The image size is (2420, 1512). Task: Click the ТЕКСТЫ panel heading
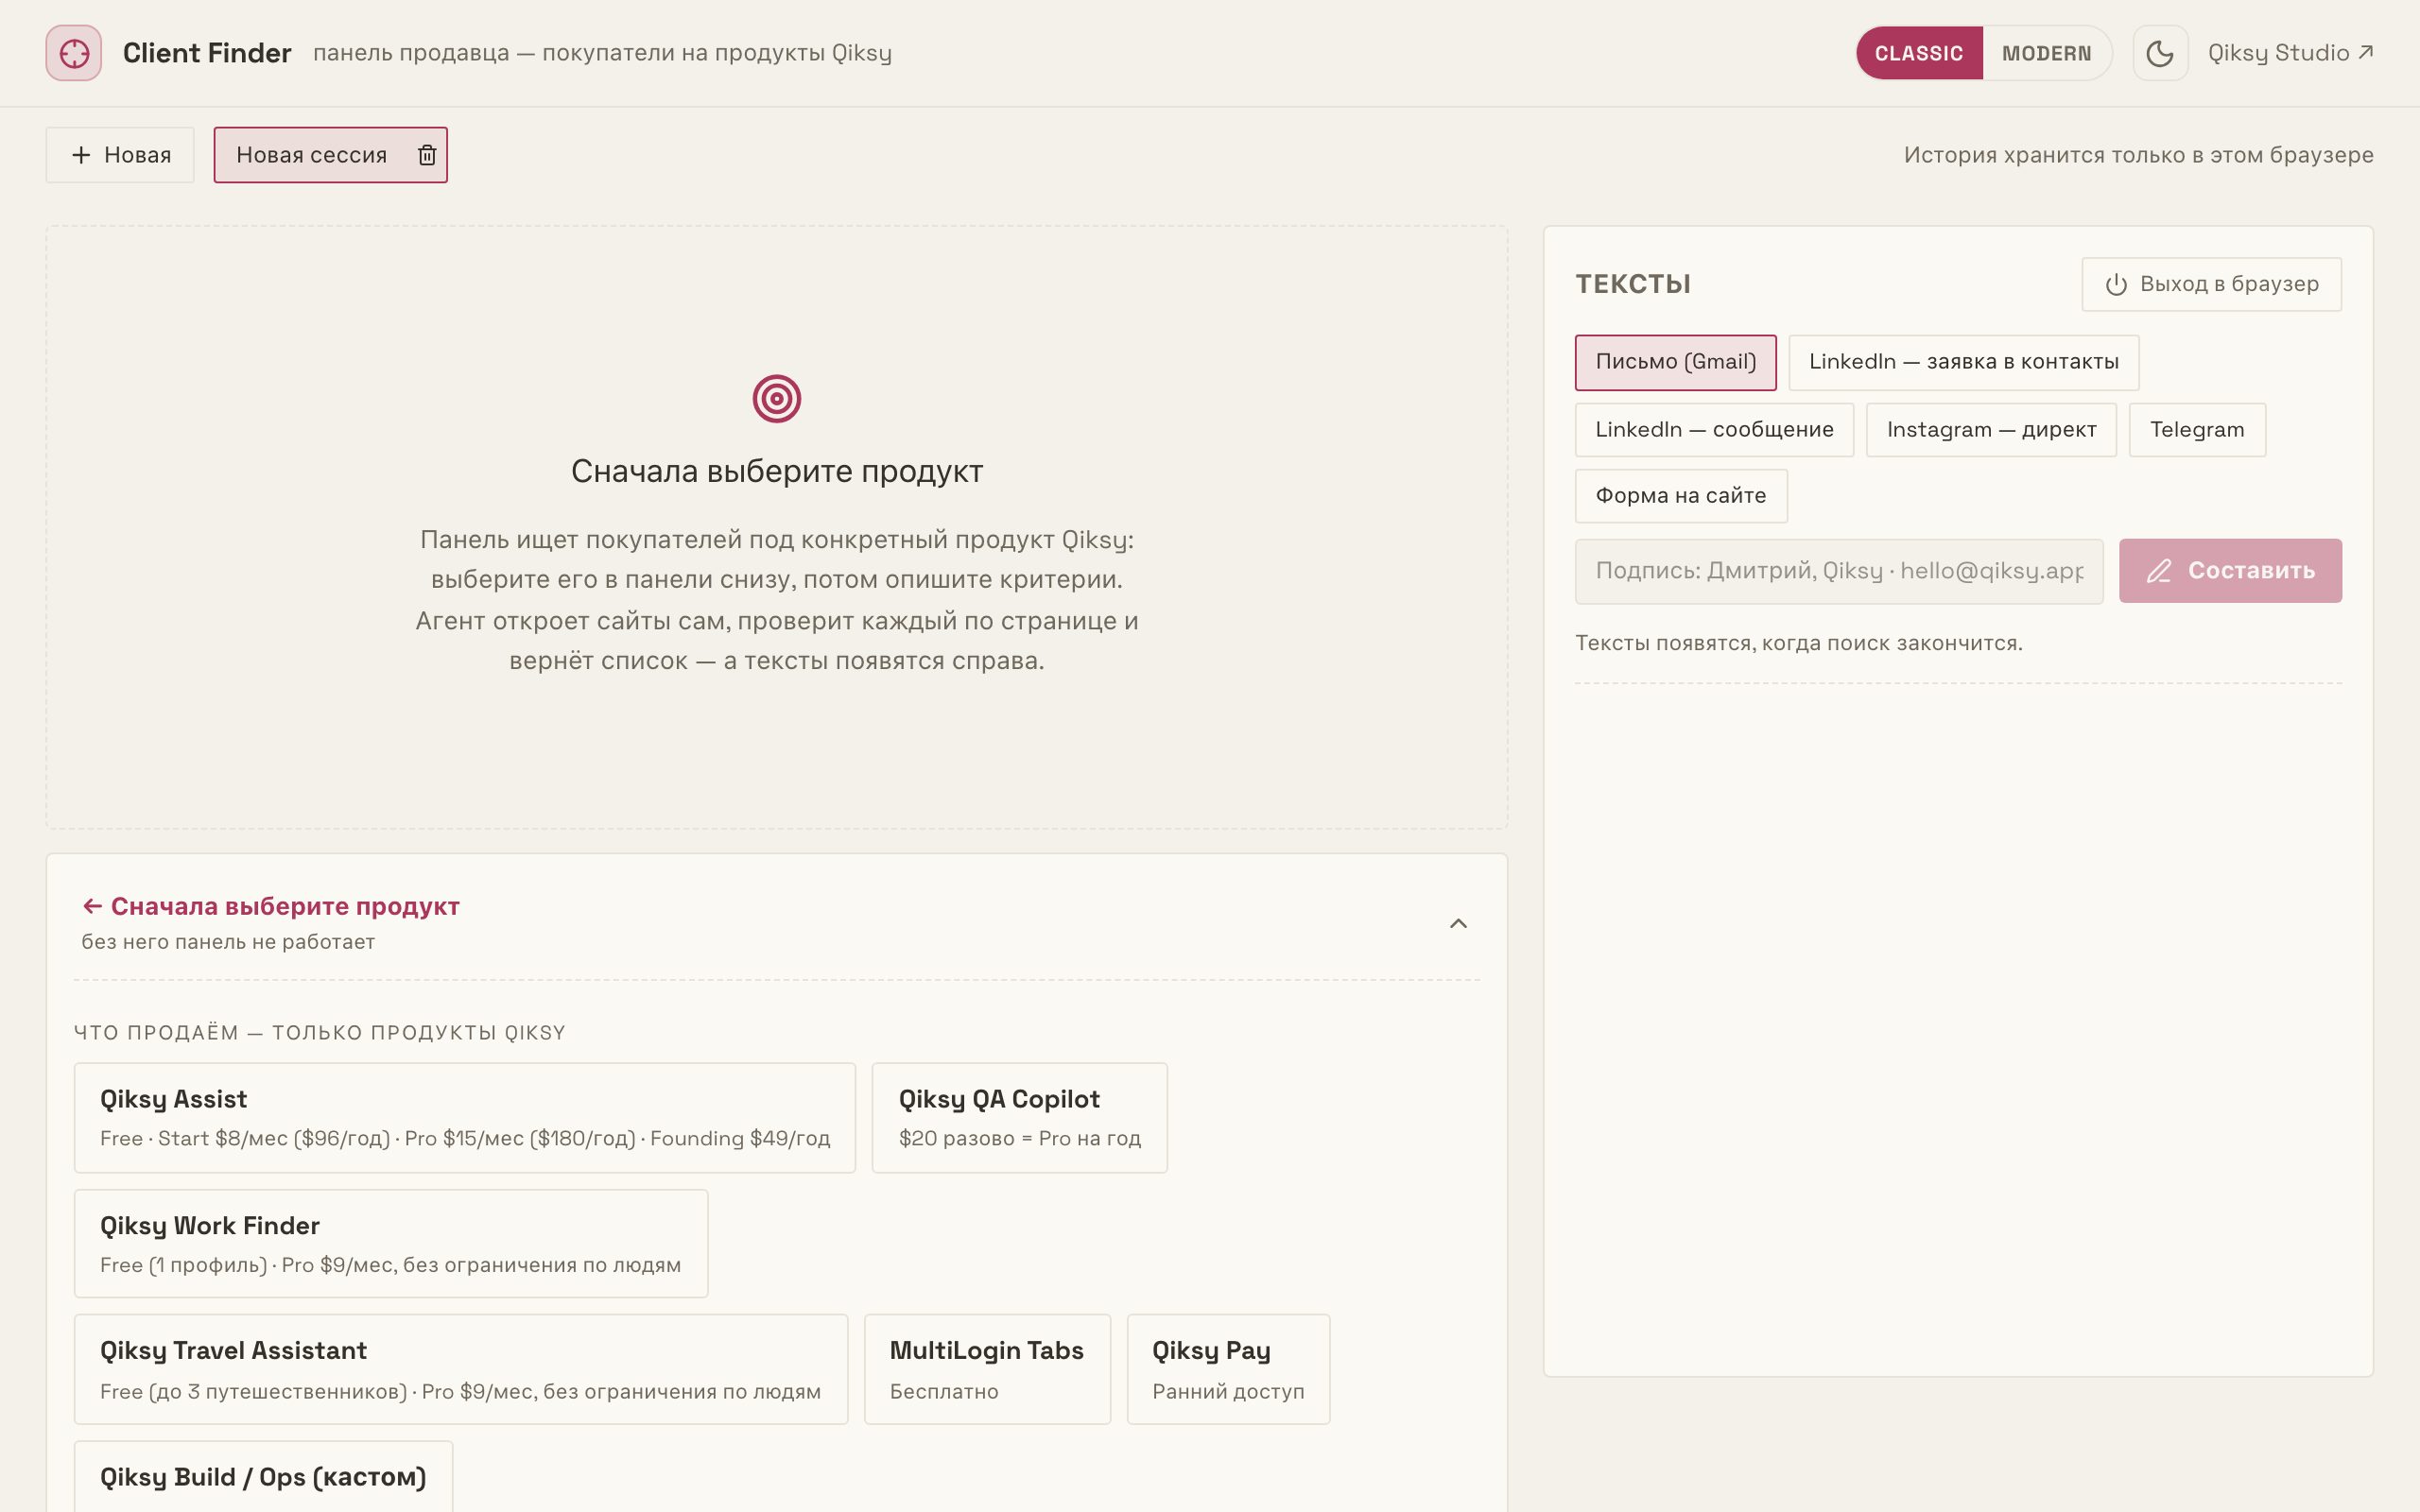coord(1633,284)
